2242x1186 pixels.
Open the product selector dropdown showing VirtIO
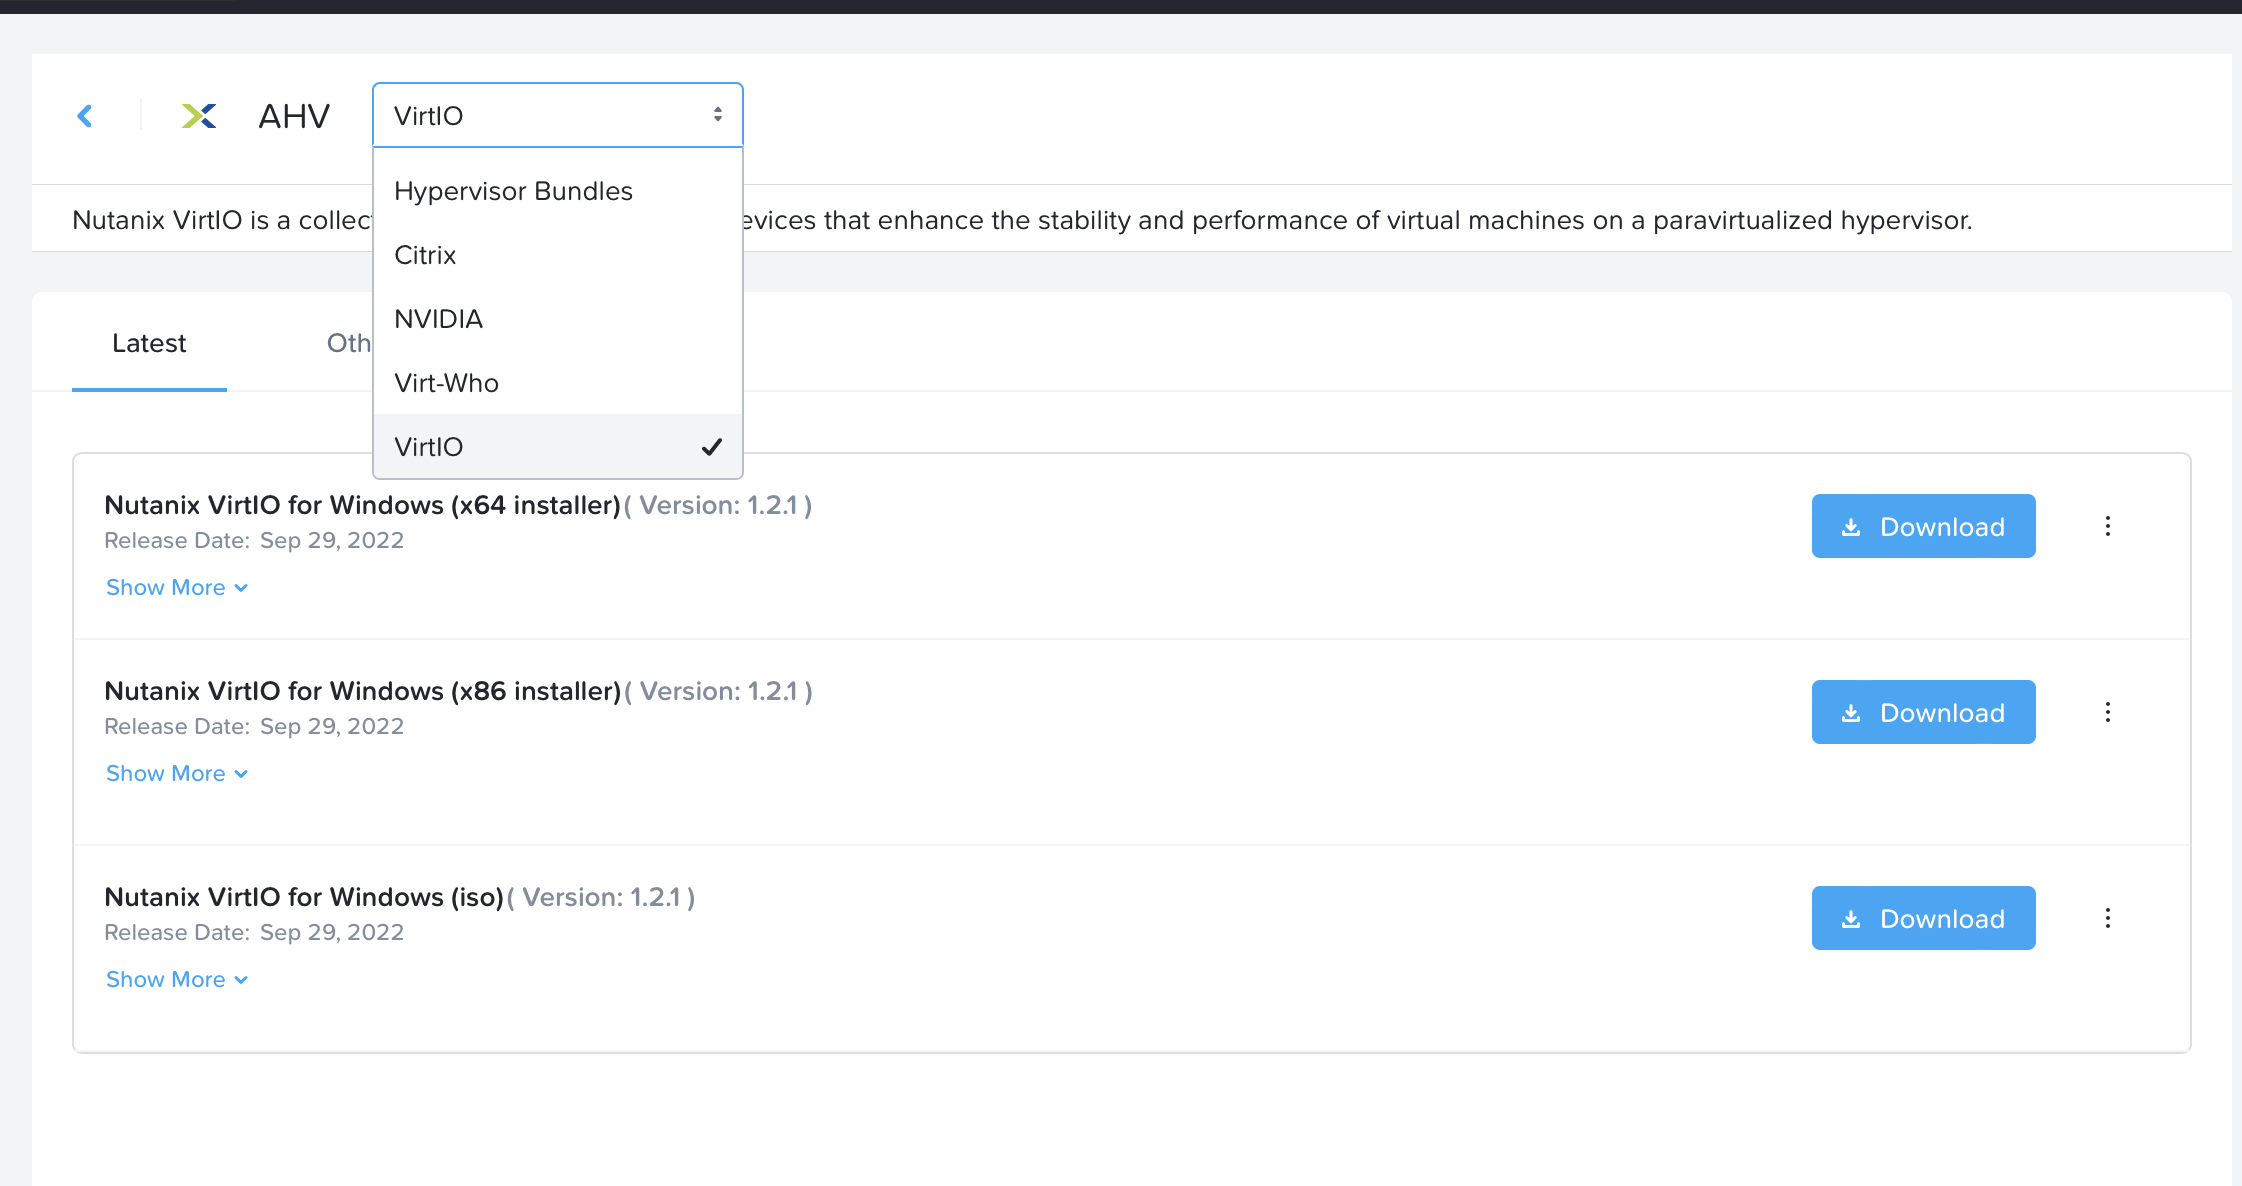[557, 115]
